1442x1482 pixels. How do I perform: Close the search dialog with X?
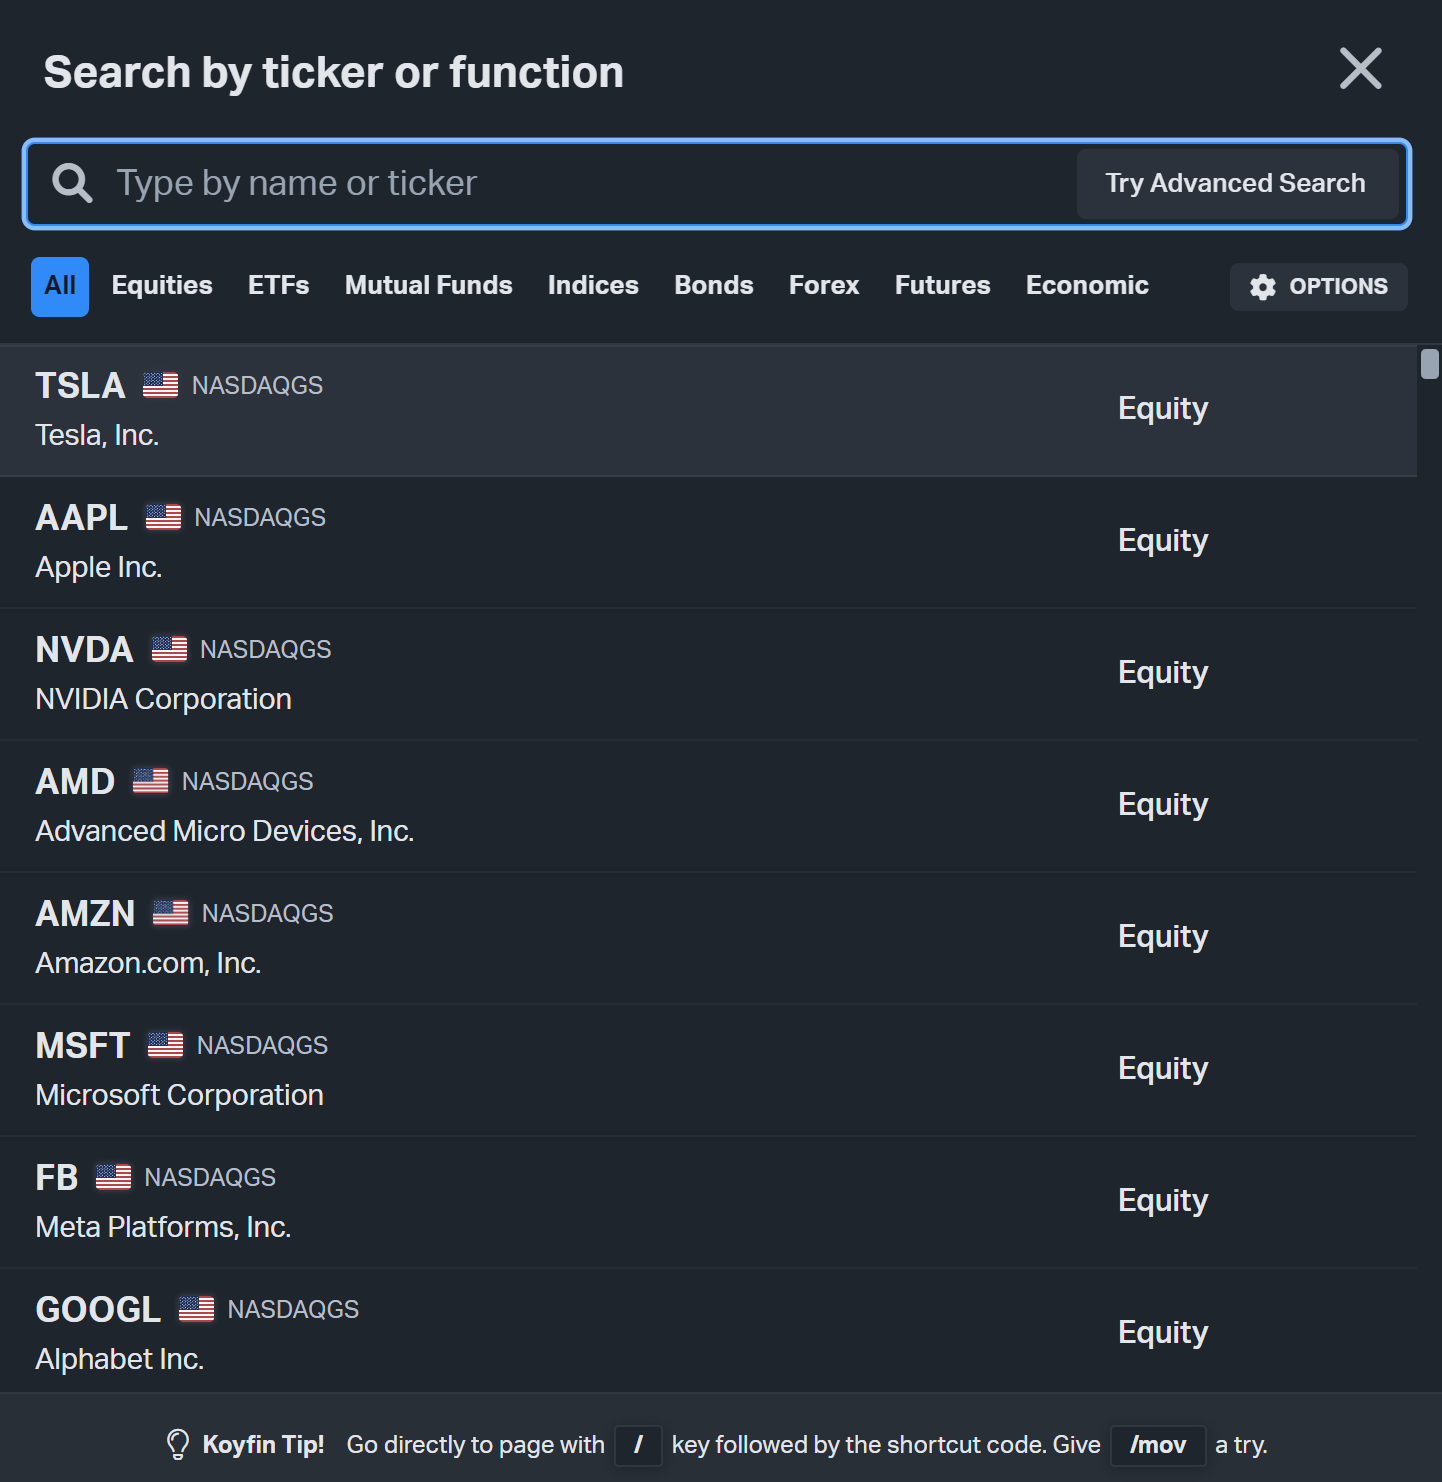coord(1360,69)
